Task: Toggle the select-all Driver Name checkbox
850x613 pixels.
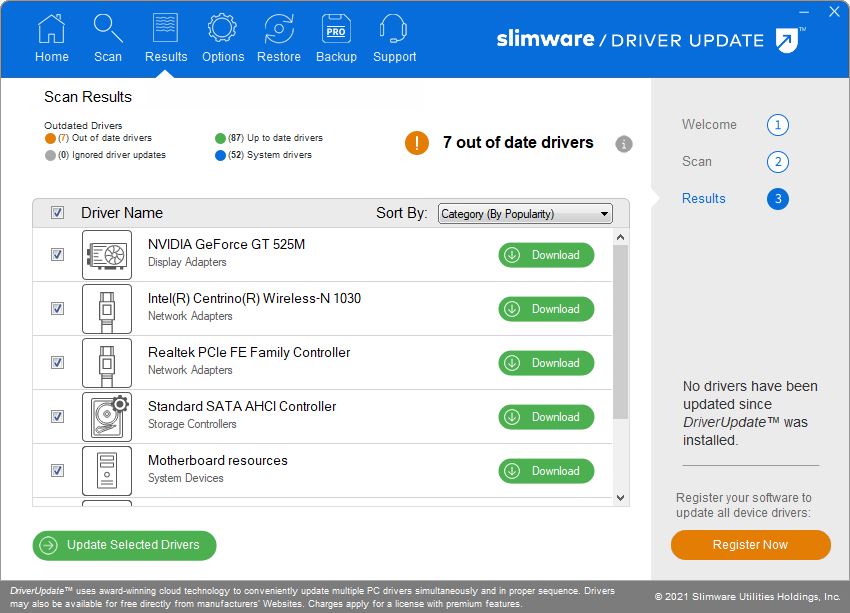Action: 57,212
